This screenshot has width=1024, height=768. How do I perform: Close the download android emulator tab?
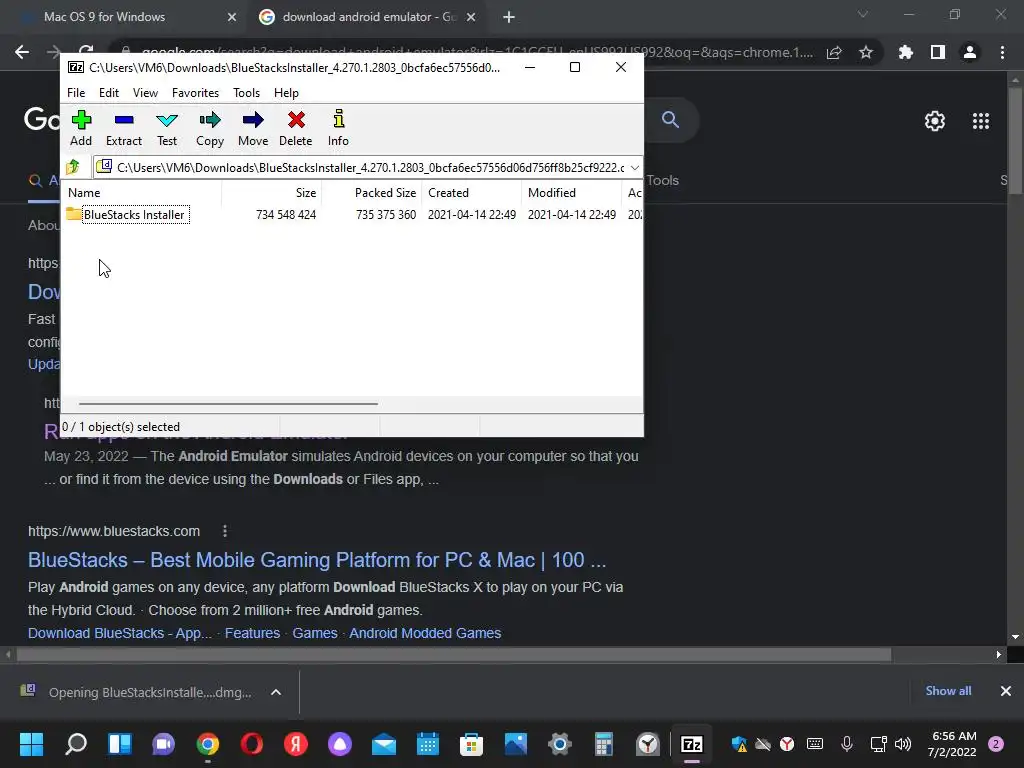point(470,17)
